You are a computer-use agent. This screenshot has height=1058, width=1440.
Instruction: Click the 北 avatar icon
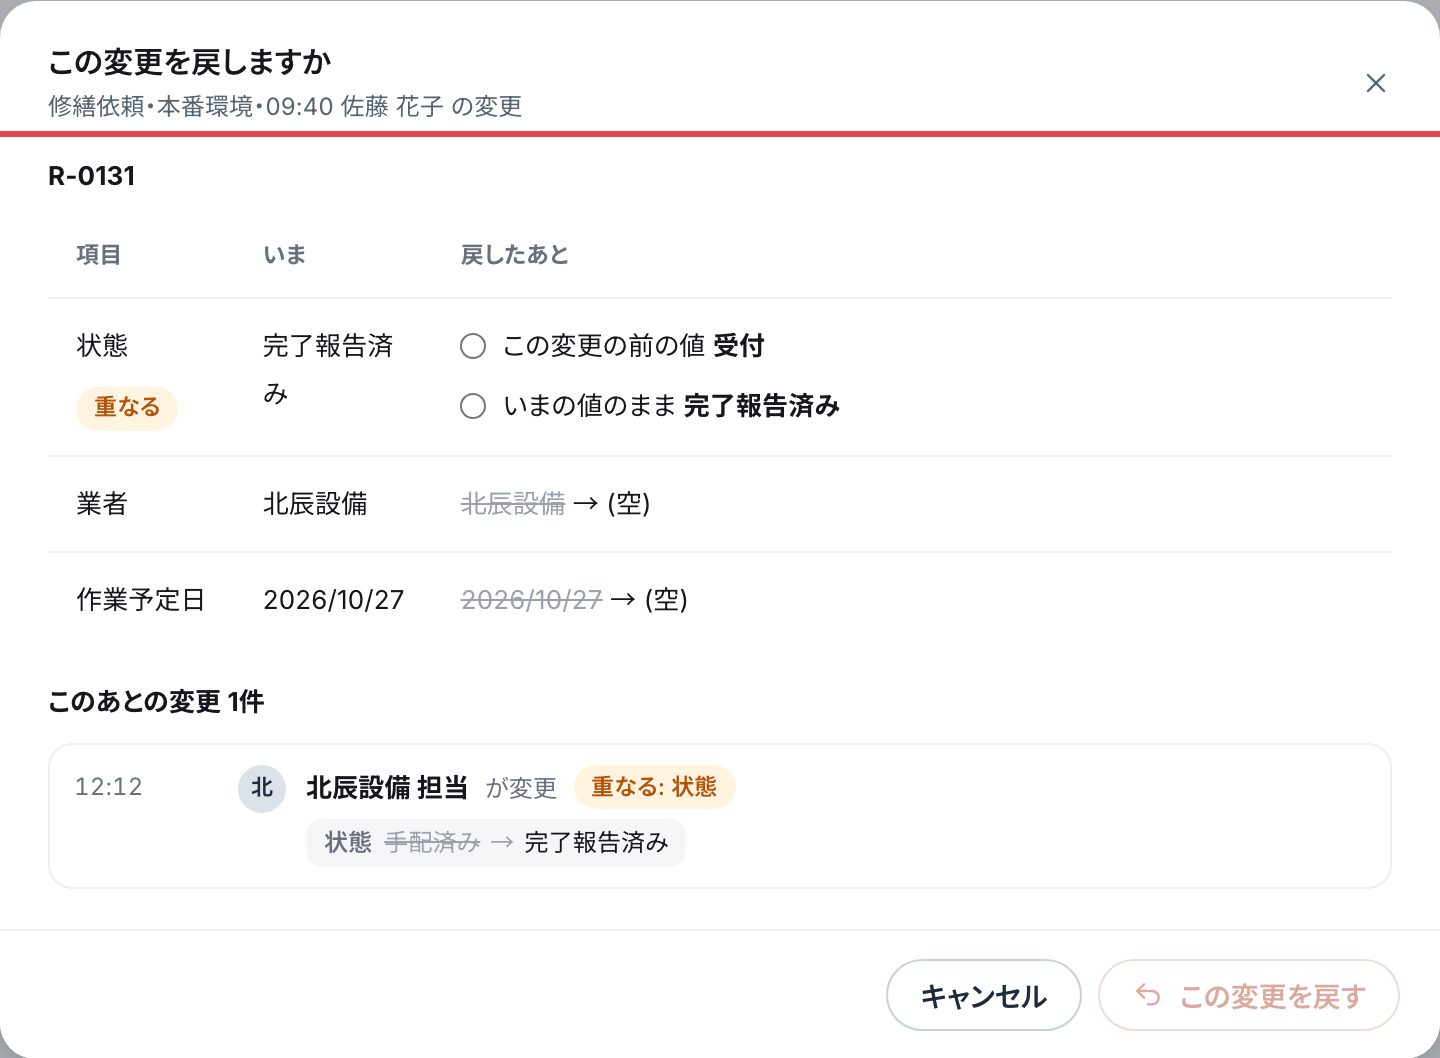[262, 788]
